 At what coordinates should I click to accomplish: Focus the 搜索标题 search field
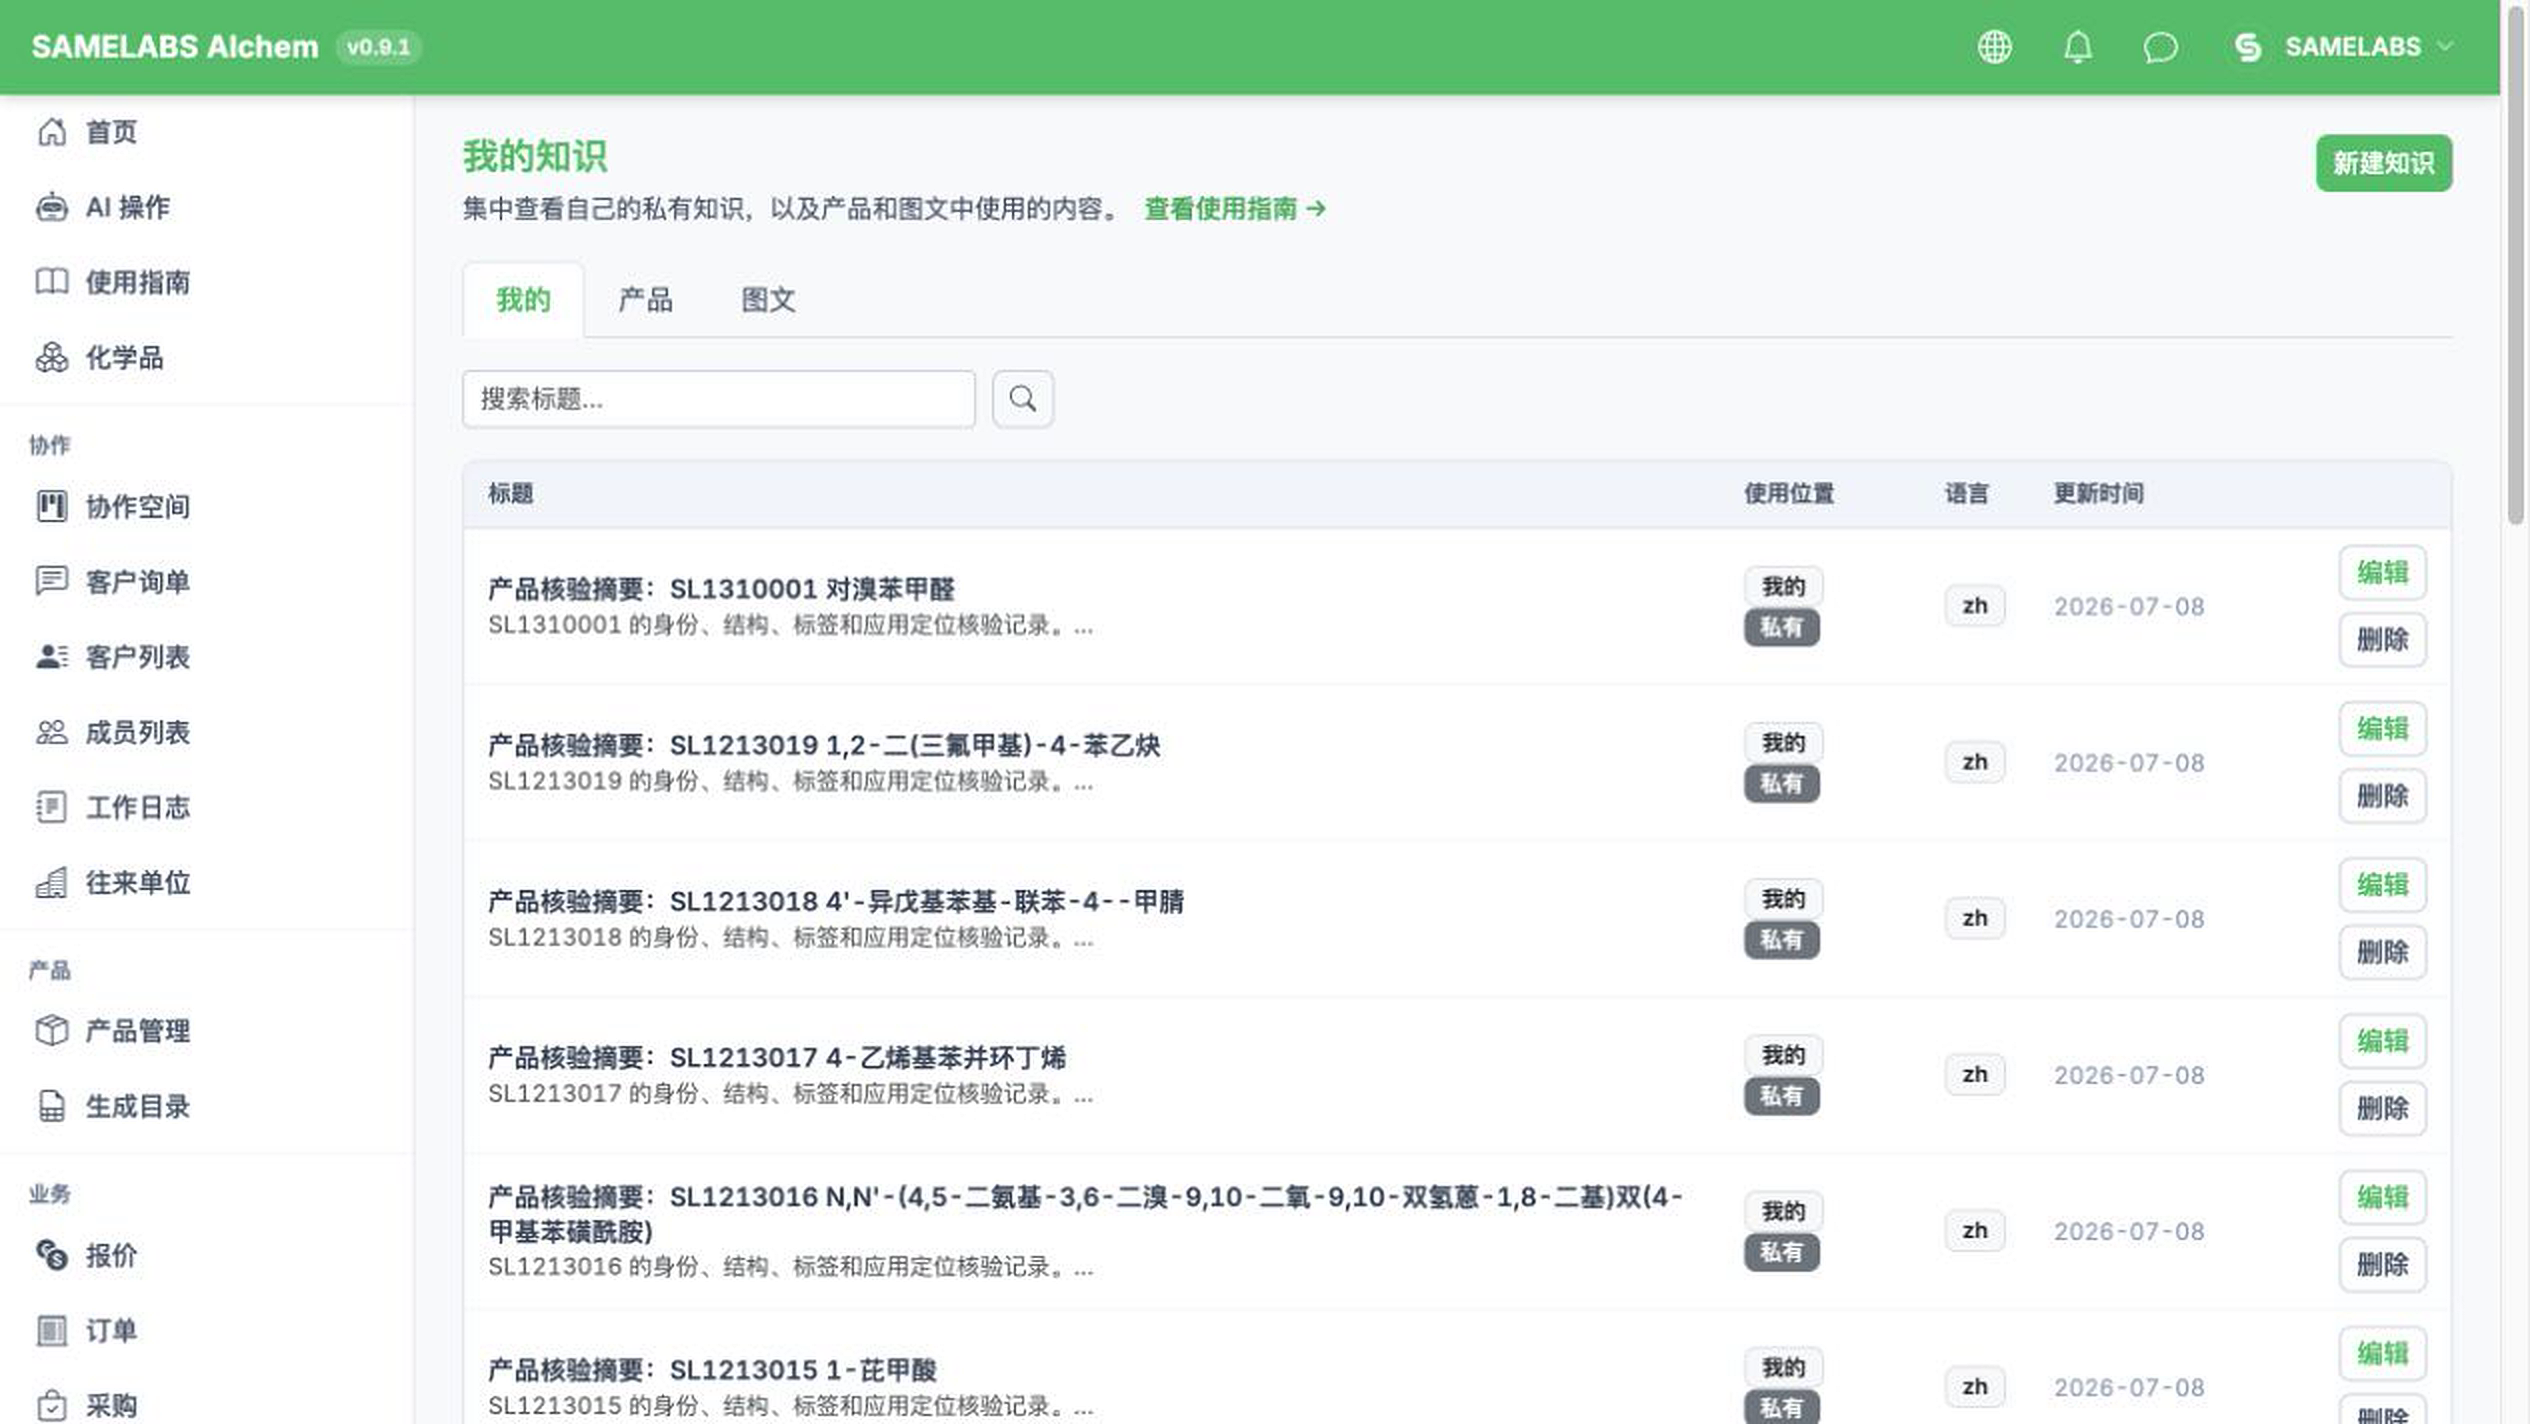[718, 399]
